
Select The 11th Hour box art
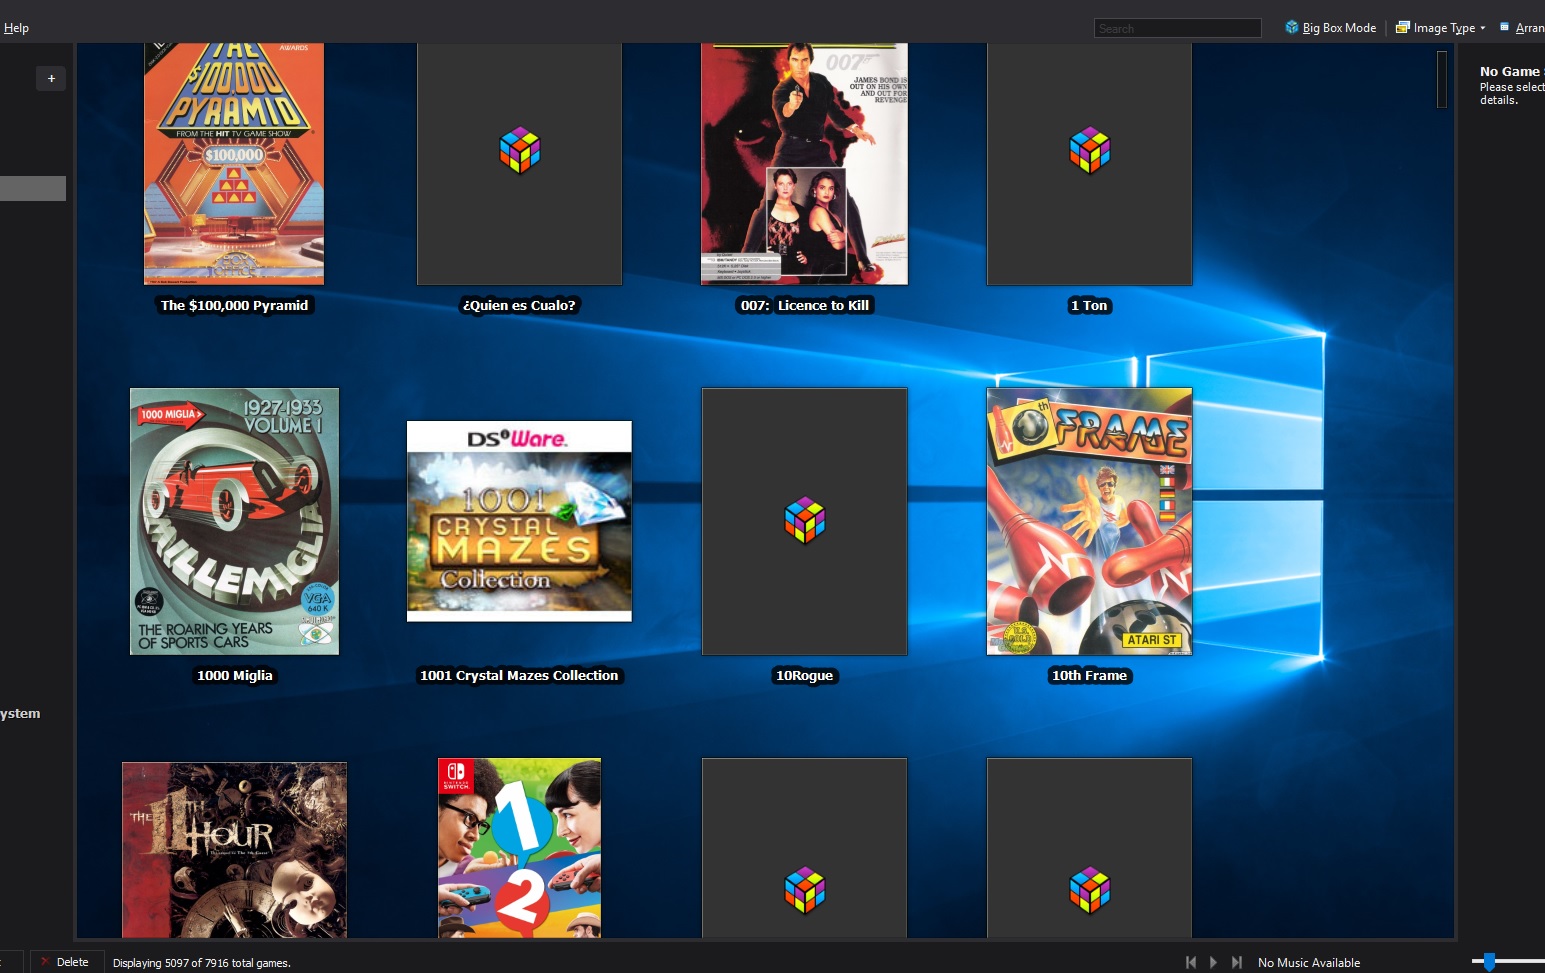(x=234, y=850)
